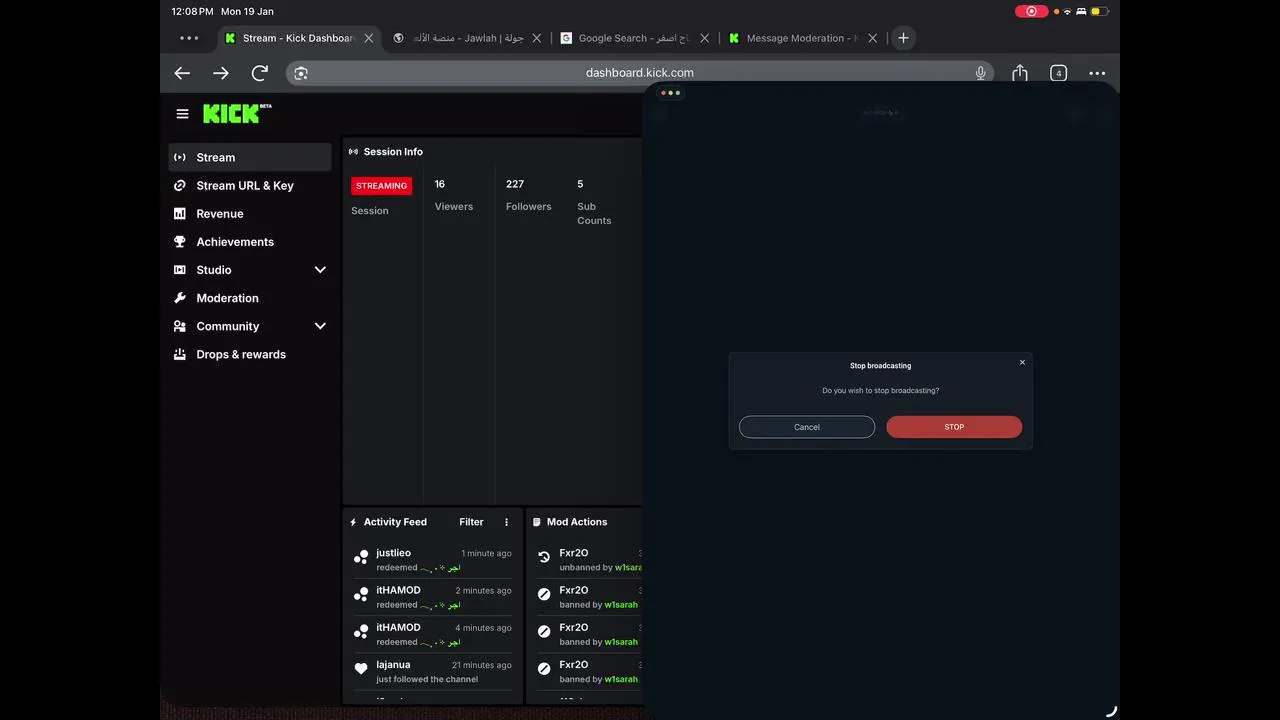Screen dimensions: 1280x720
Task: Click the clock showing 12:08 PM
Action: [193, 11]
